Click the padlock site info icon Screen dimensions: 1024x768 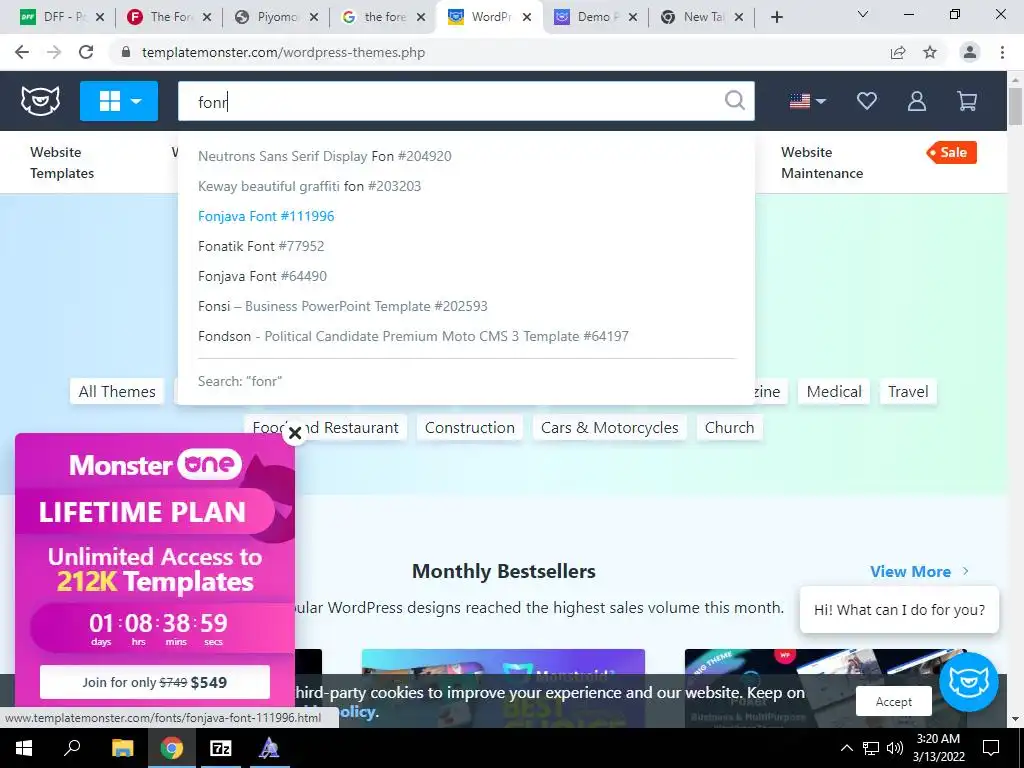click(126, 52)
